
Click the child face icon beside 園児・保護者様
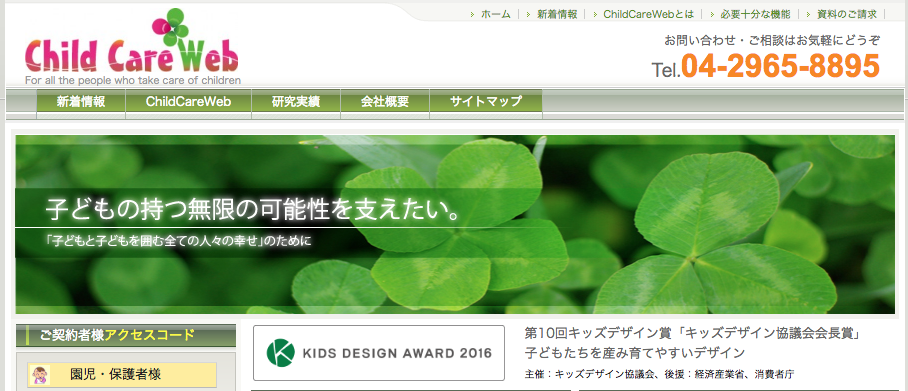(x=40, y=375)
